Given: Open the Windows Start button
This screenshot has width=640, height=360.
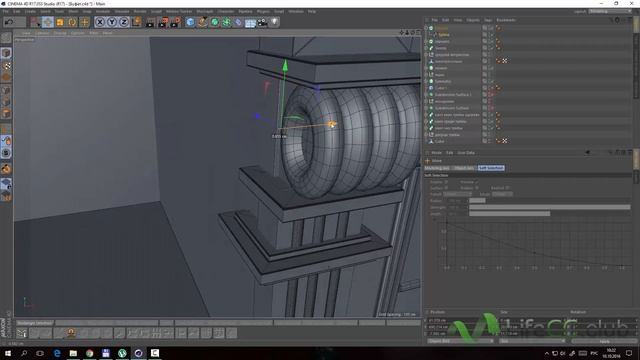Looking at the screenshot, I should [x=8, y=353].
